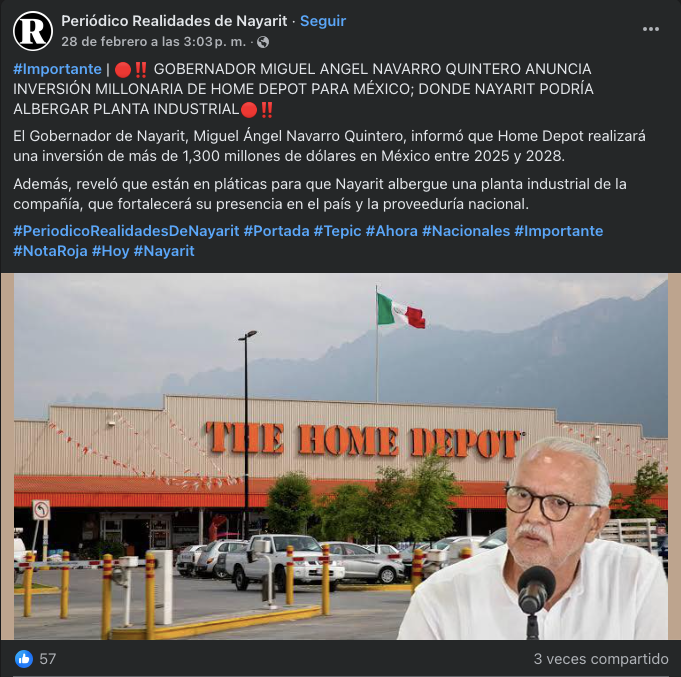Open the #PeriodicoRealidadesDeNayarit hashtag

tap(126, 231)
